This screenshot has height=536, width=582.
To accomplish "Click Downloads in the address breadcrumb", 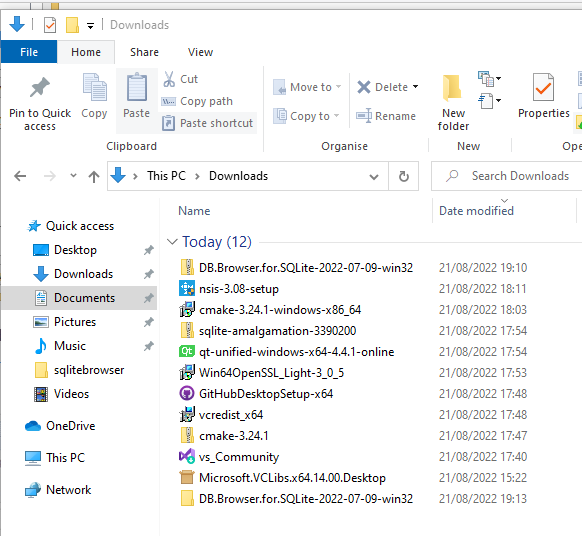I will 238,176.
